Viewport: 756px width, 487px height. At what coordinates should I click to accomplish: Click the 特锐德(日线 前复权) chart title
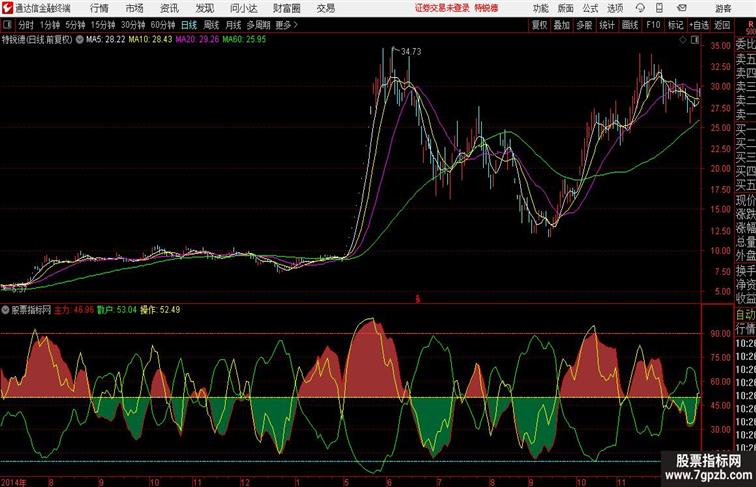pyautogui.click(x=37, y=40)
